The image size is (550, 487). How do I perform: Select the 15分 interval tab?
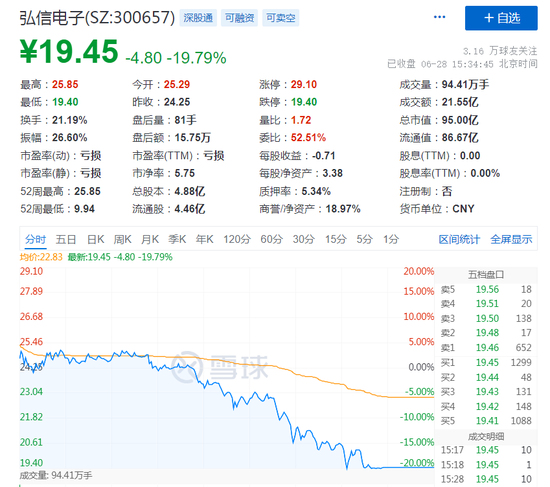coord(336,239)
